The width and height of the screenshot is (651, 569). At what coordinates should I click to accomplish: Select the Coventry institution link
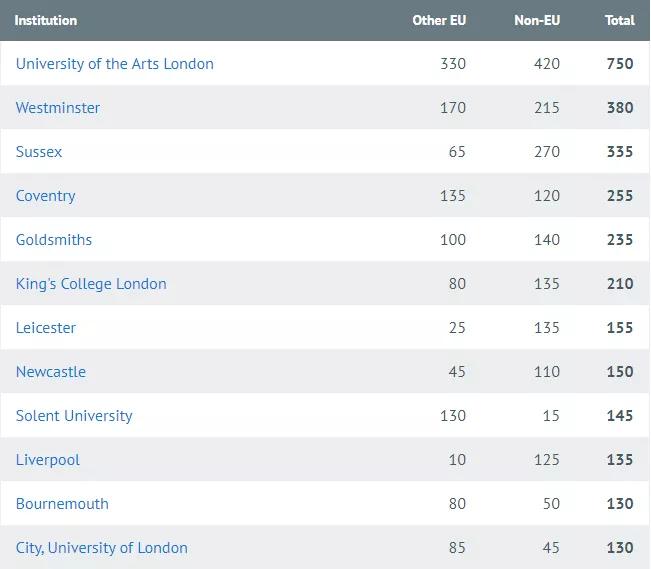tap(45, 196)
